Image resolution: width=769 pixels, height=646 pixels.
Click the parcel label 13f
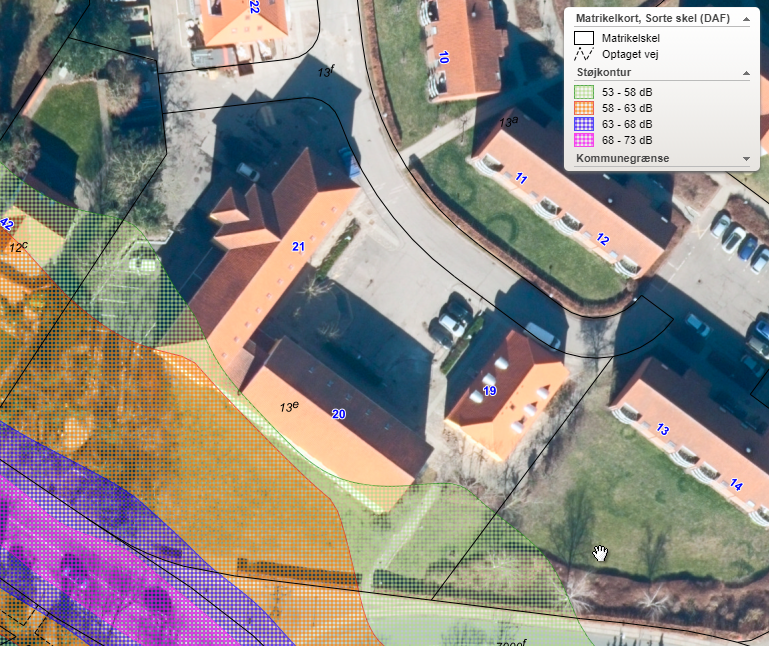click(326, 72)
